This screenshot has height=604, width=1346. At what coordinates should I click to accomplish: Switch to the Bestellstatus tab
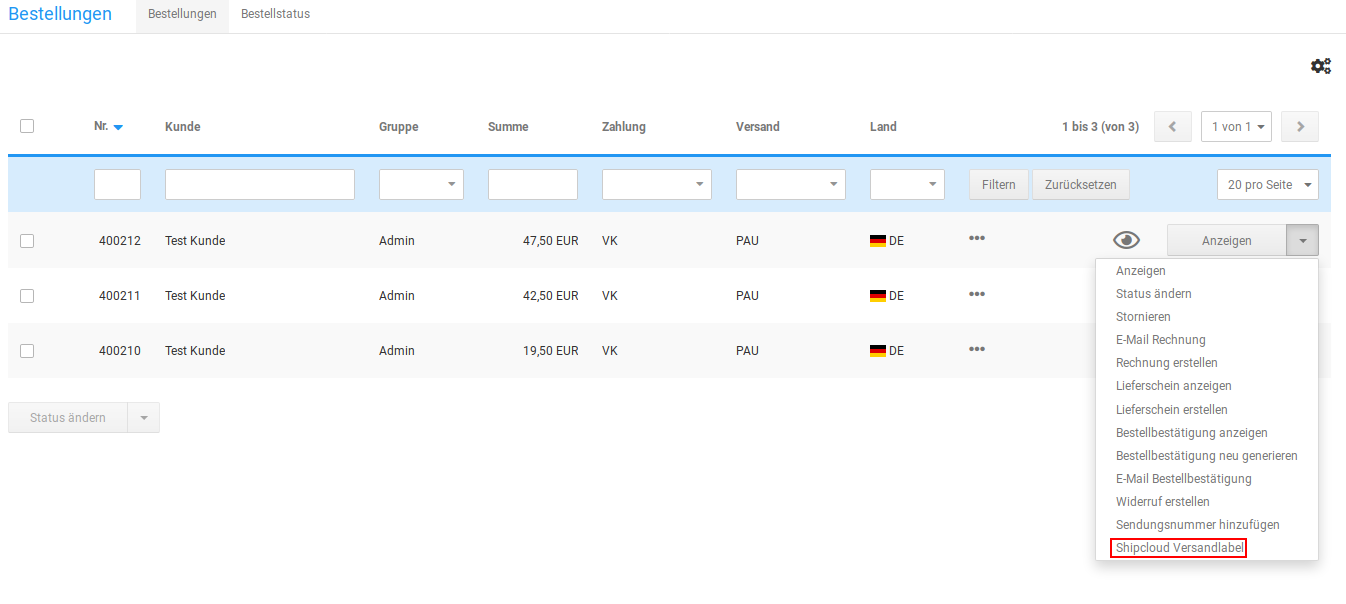(x=275, y=14)
